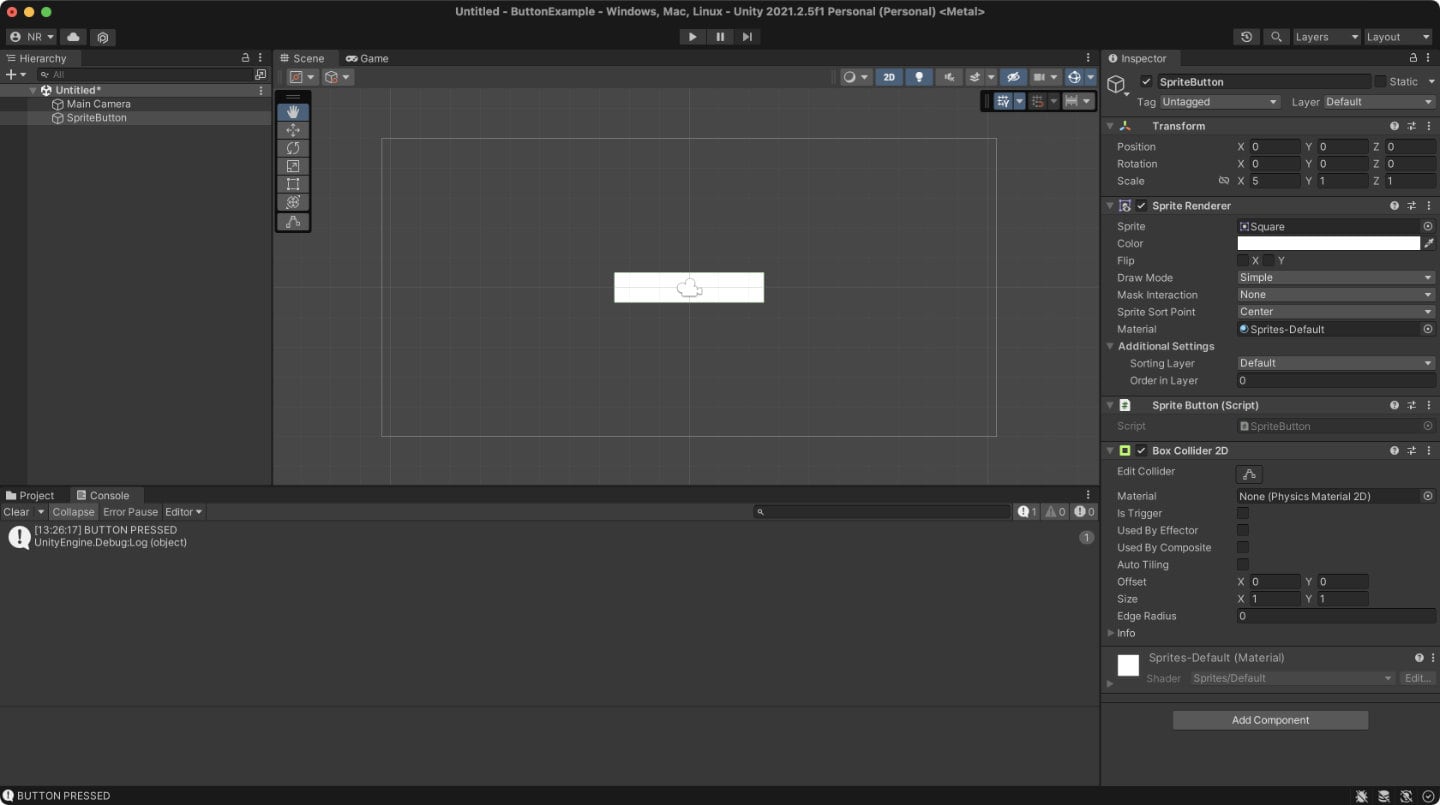This screenshot has height=805, width=1440.
Task: Open the search in the toolbar
Action: (x=1276, y=37)
